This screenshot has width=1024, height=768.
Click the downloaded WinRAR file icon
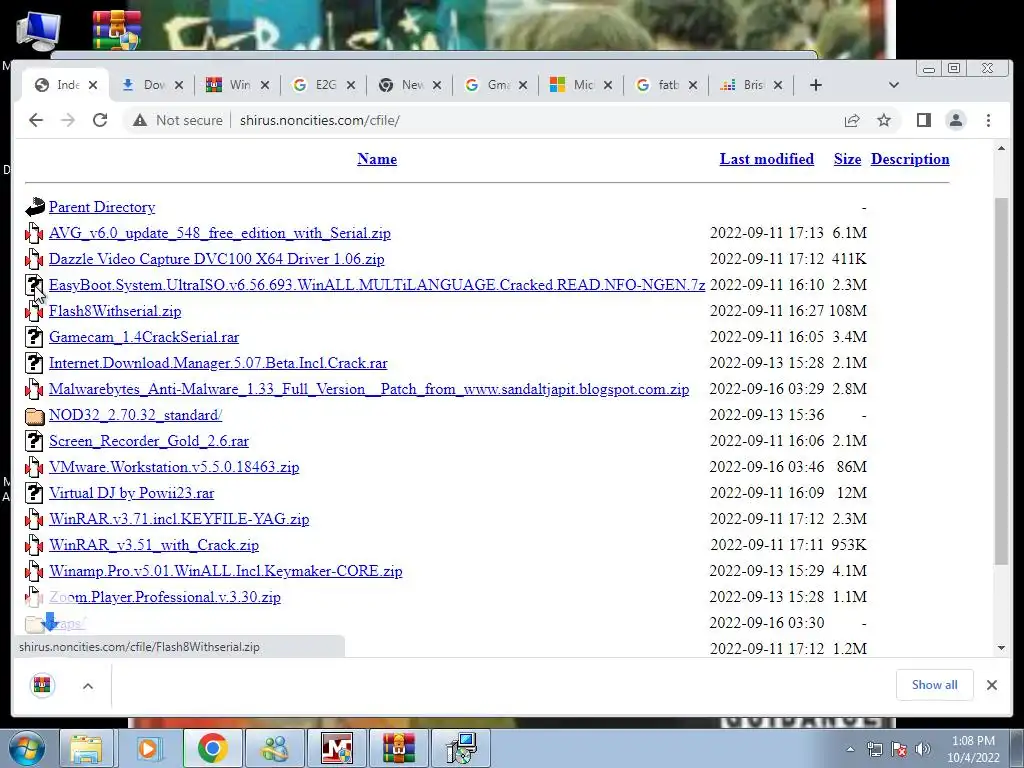click(42, 685)
